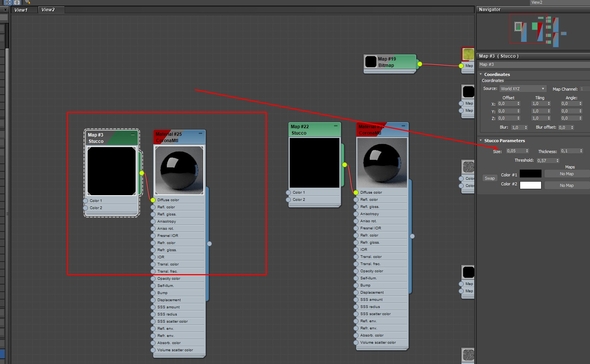
Task: Collapse the Coordinates rollout
Action: coord(481,74)
